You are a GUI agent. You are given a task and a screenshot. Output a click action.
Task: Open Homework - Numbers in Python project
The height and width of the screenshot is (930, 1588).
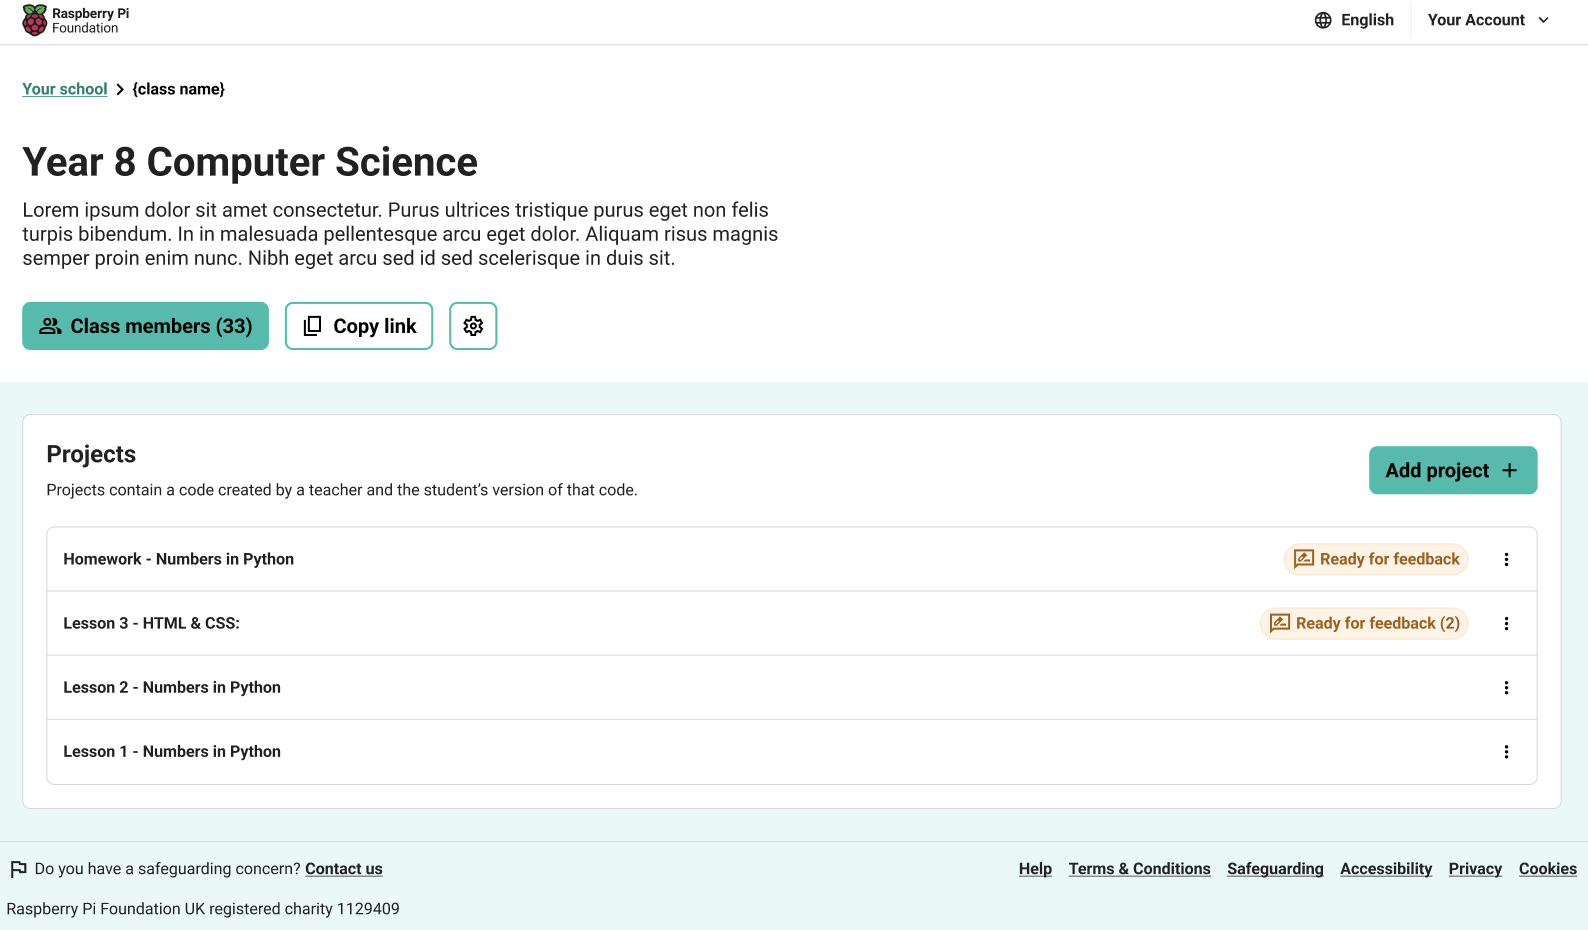179,559
